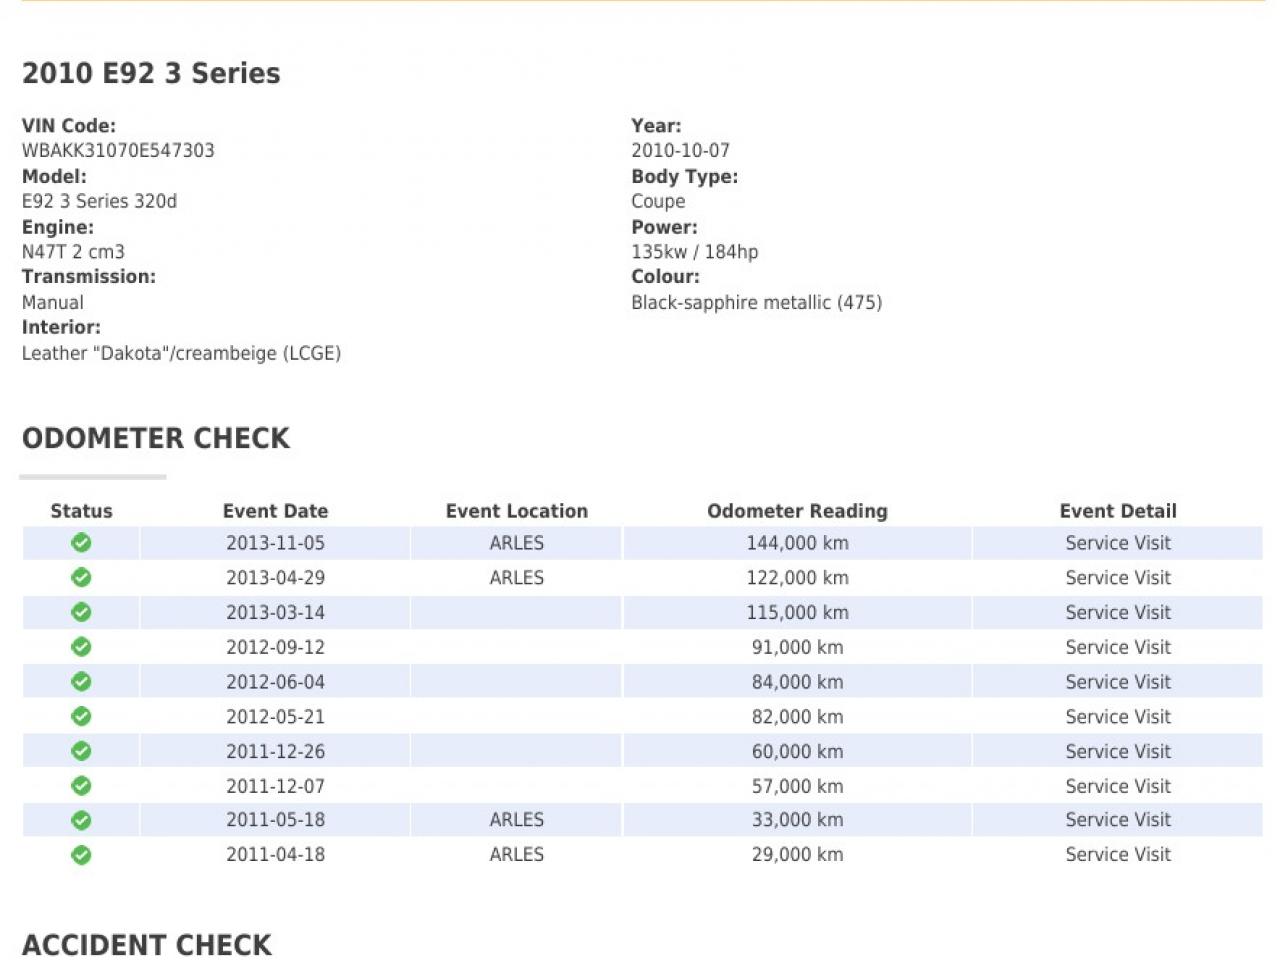1280x960 pixels.
Task: Click the VIN number WBAKK31070E547303
Action: 118,151
